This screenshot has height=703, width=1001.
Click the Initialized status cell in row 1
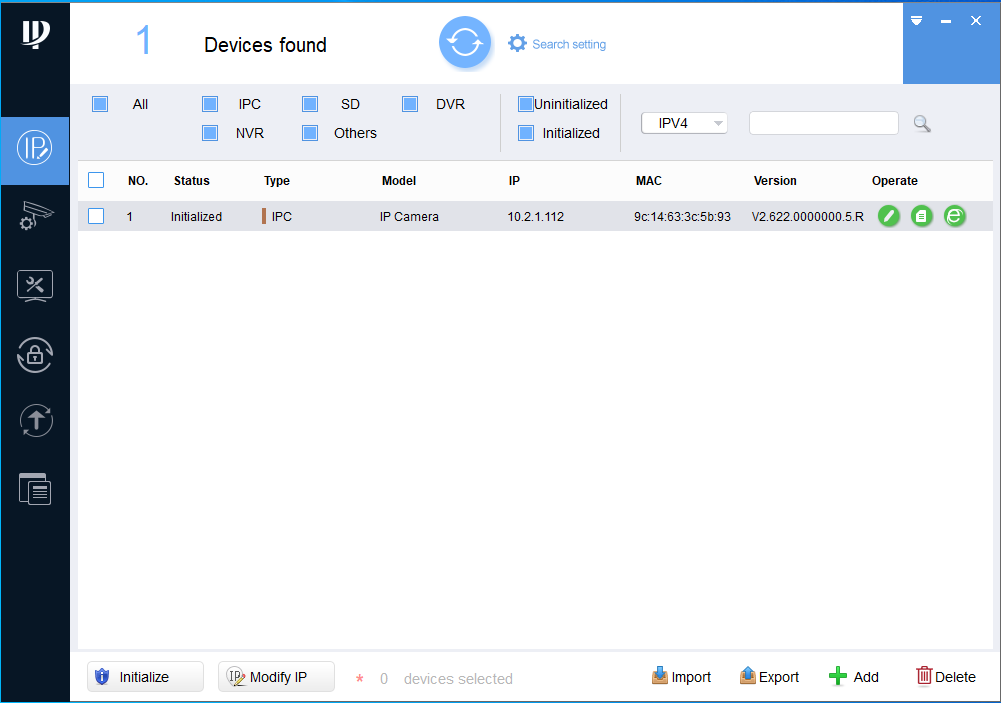click(x=196, y=216)
